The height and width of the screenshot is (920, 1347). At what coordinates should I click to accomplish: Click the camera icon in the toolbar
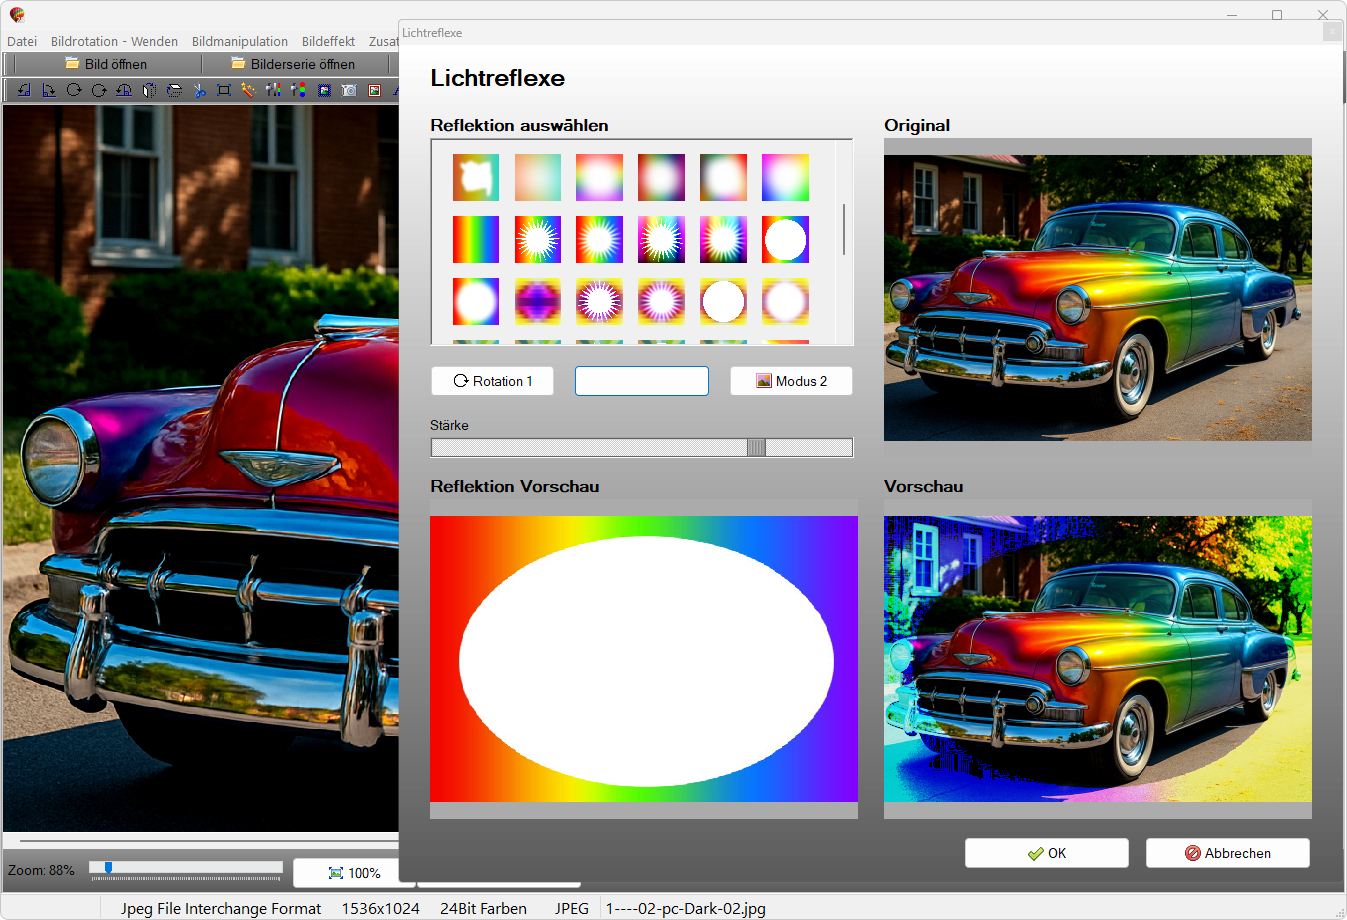(349, 90)
